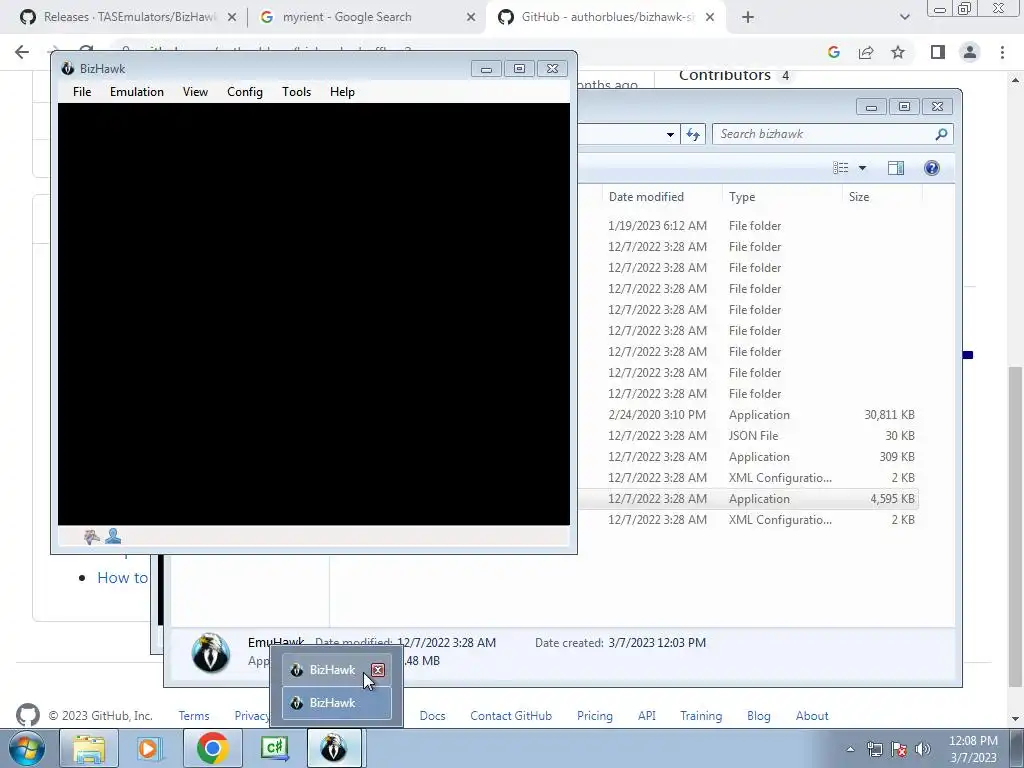This screenshot has width=1024, height=768.
Task: Open Windows Explorer from the taskbar
Action: [89, 748]
